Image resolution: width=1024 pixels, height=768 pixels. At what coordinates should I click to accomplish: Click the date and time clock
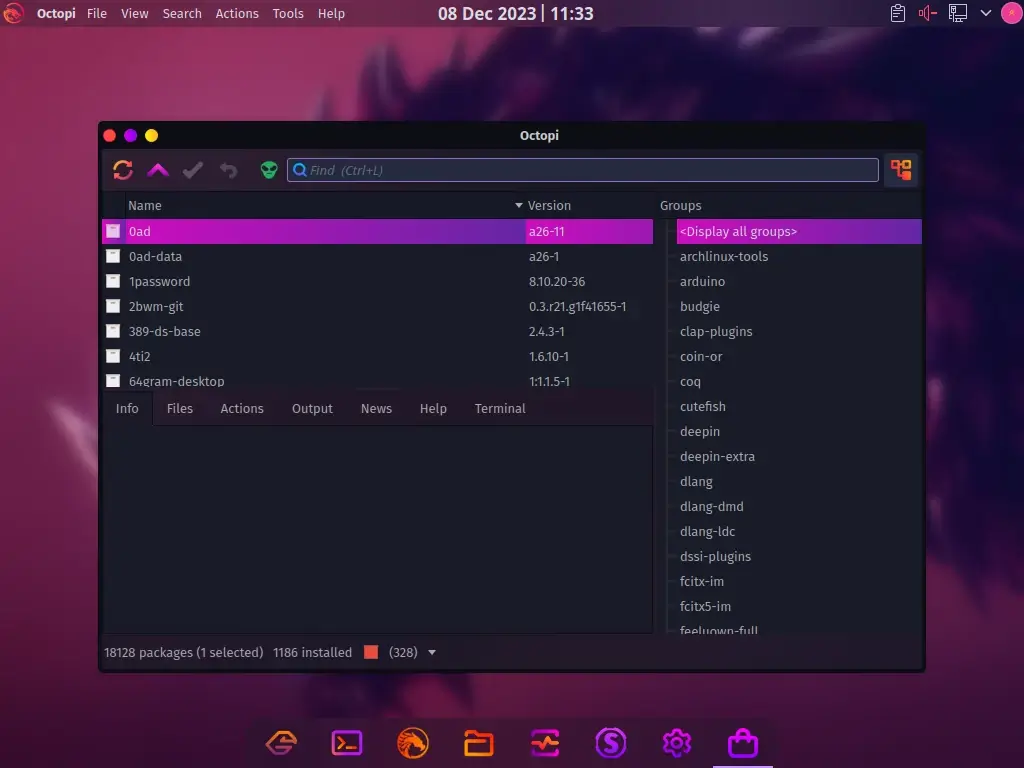[x=515, y=13]
